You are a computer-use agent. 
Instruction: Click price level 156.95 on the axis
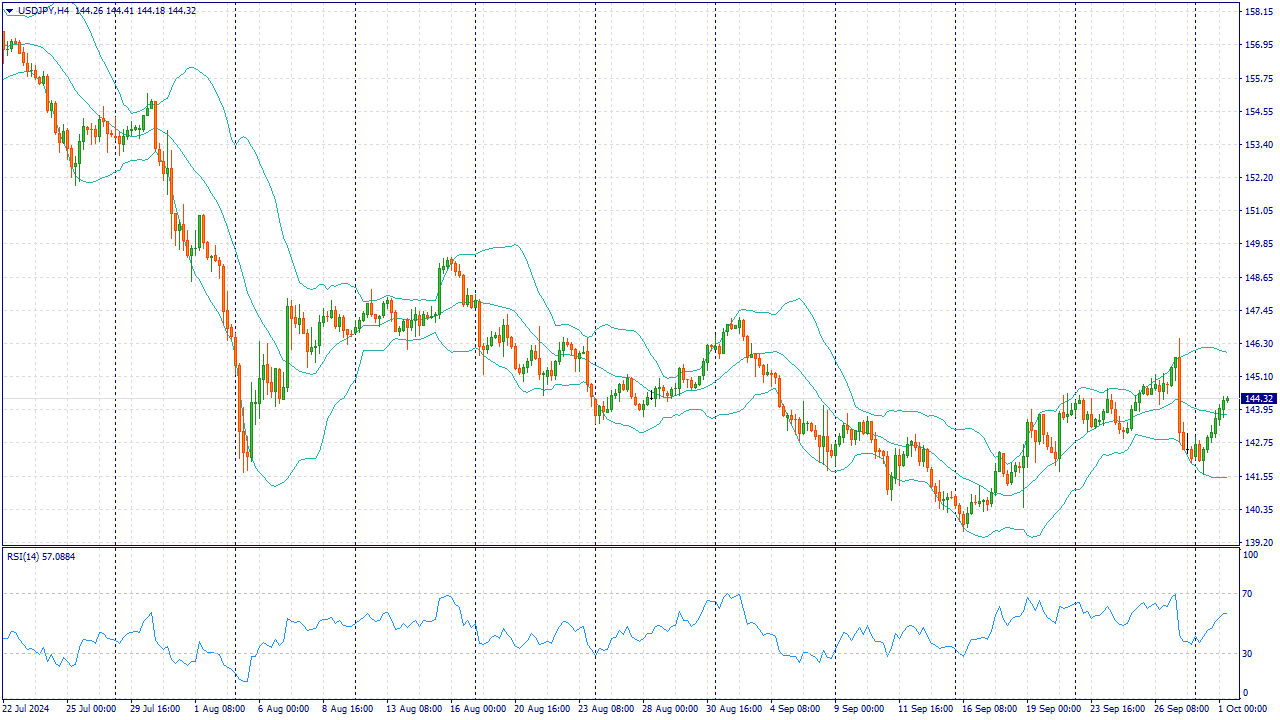(x=1259, y=45)
